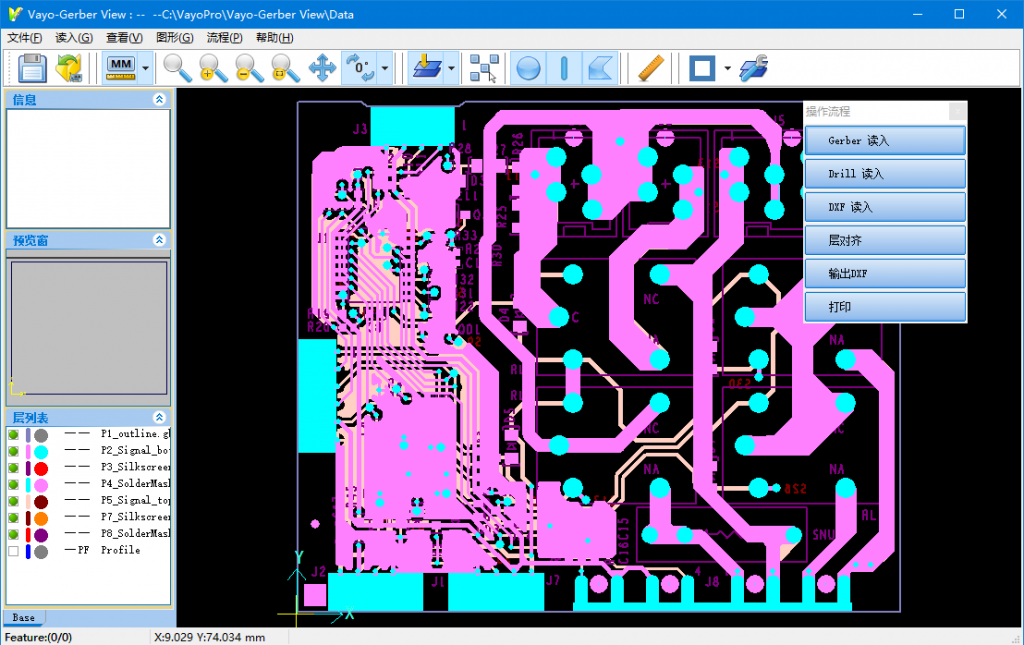1024x645 pixels.
Task: Click the zoom out magnifier icon
Action: click(x=249, y=68)
